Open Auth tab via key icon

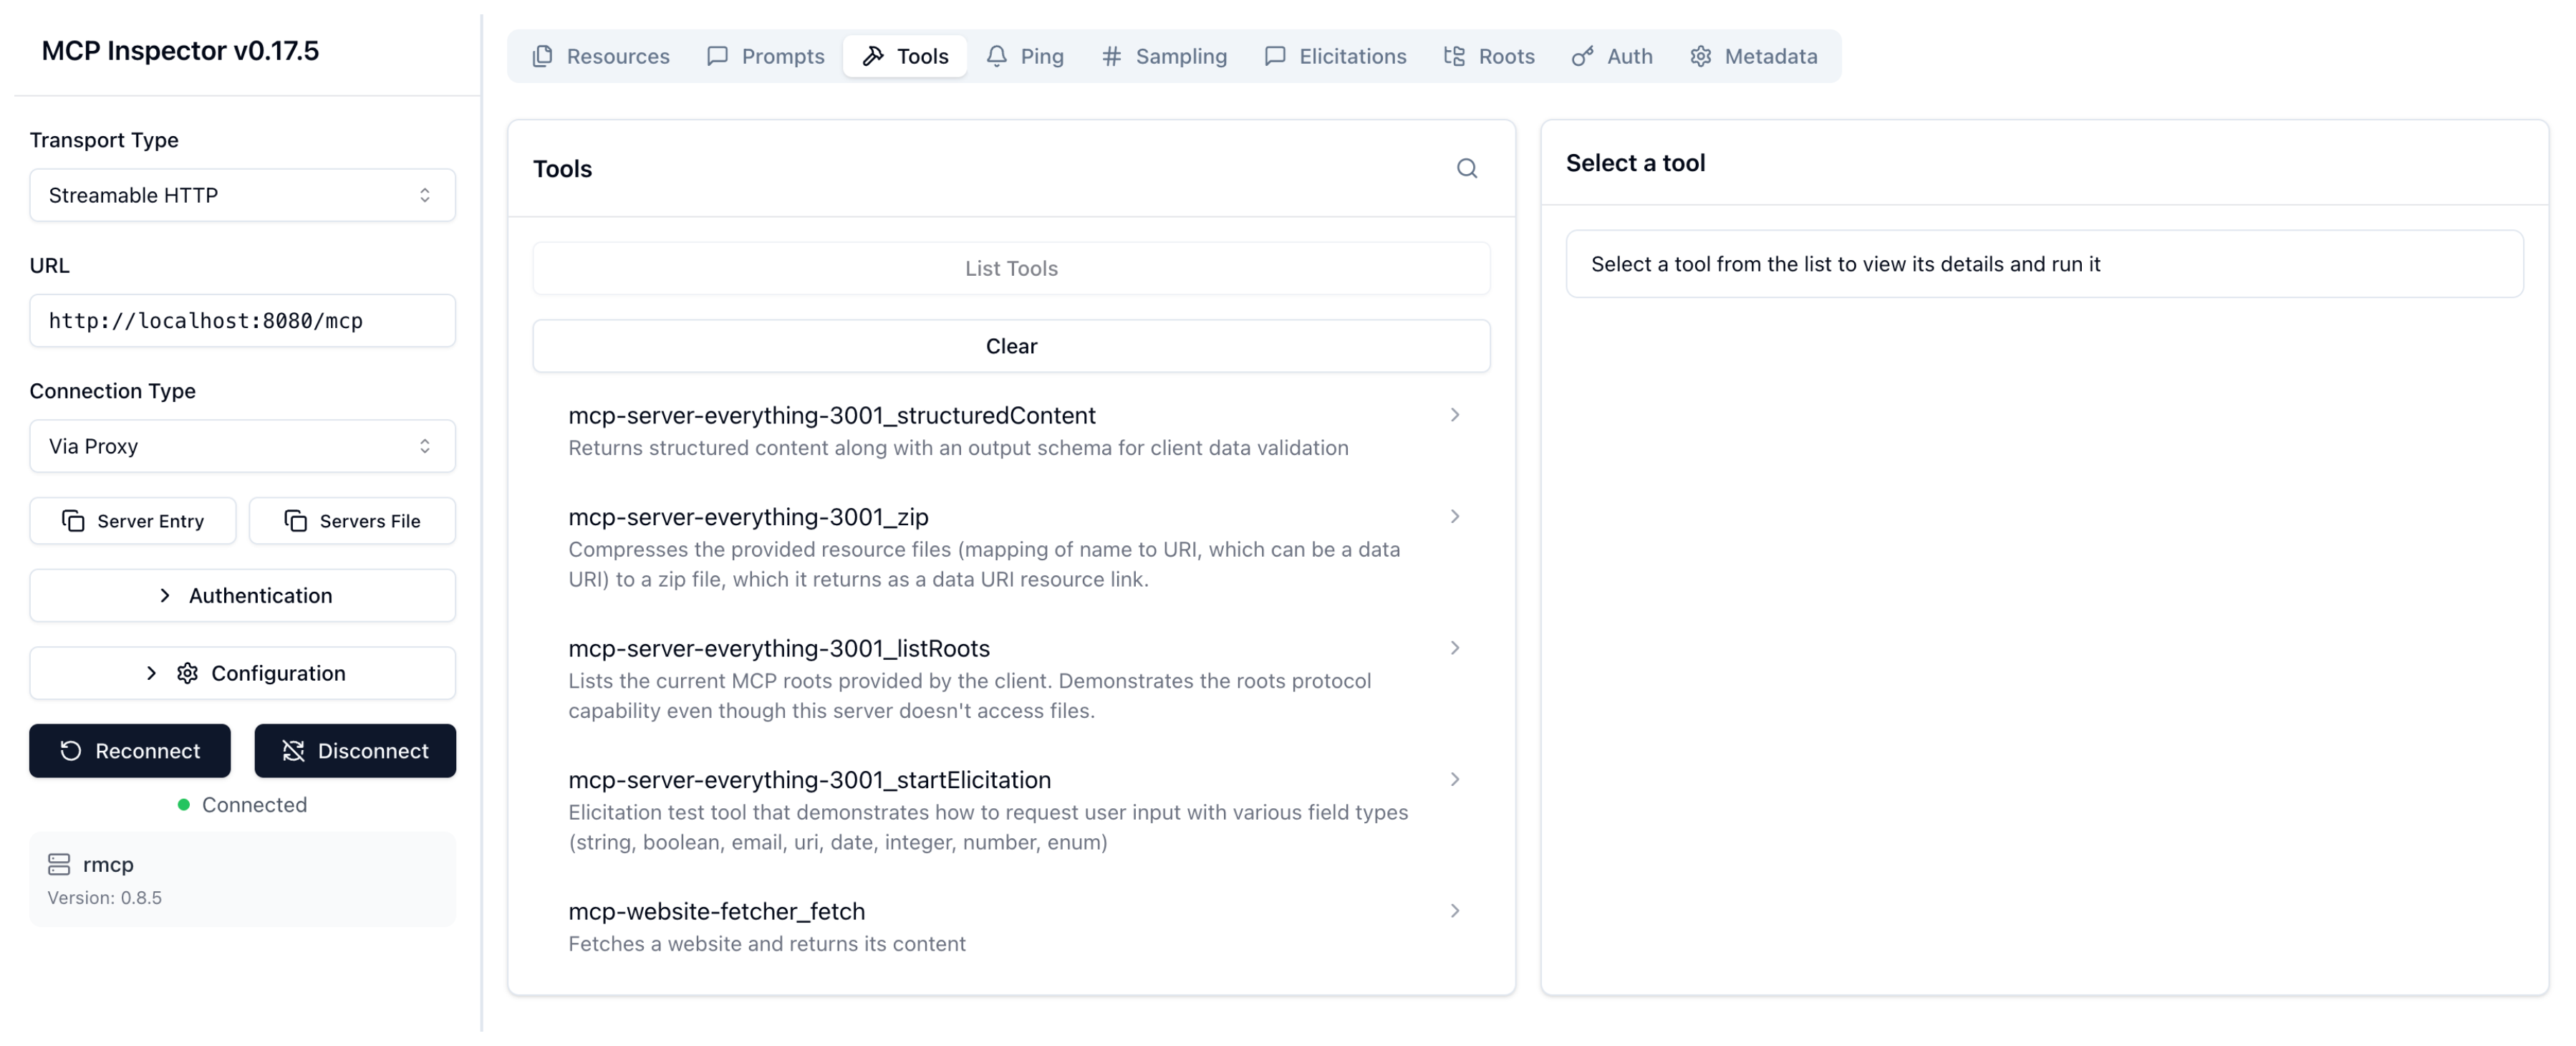pyautogui.click(x=1582, y=56)
